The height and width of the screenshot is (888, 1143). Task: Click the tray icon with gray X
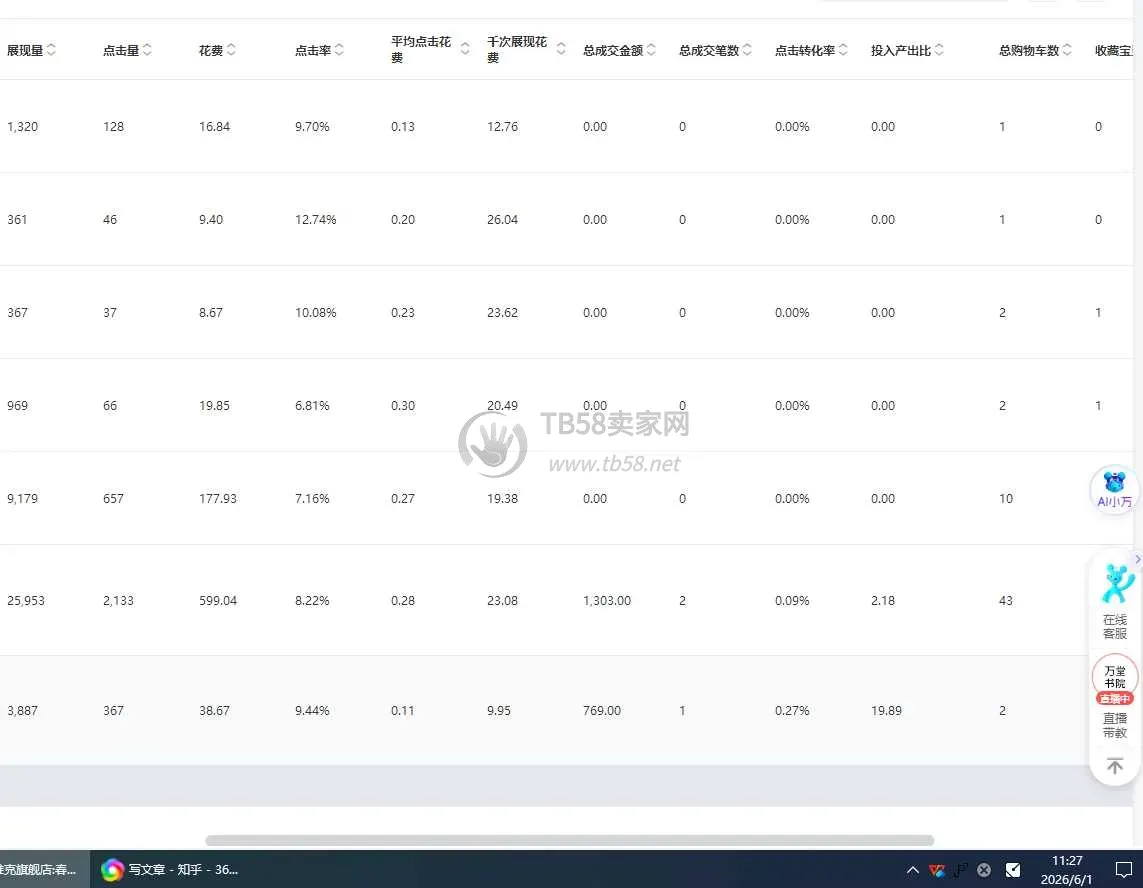pyautogui.click(x=984, y=869)
